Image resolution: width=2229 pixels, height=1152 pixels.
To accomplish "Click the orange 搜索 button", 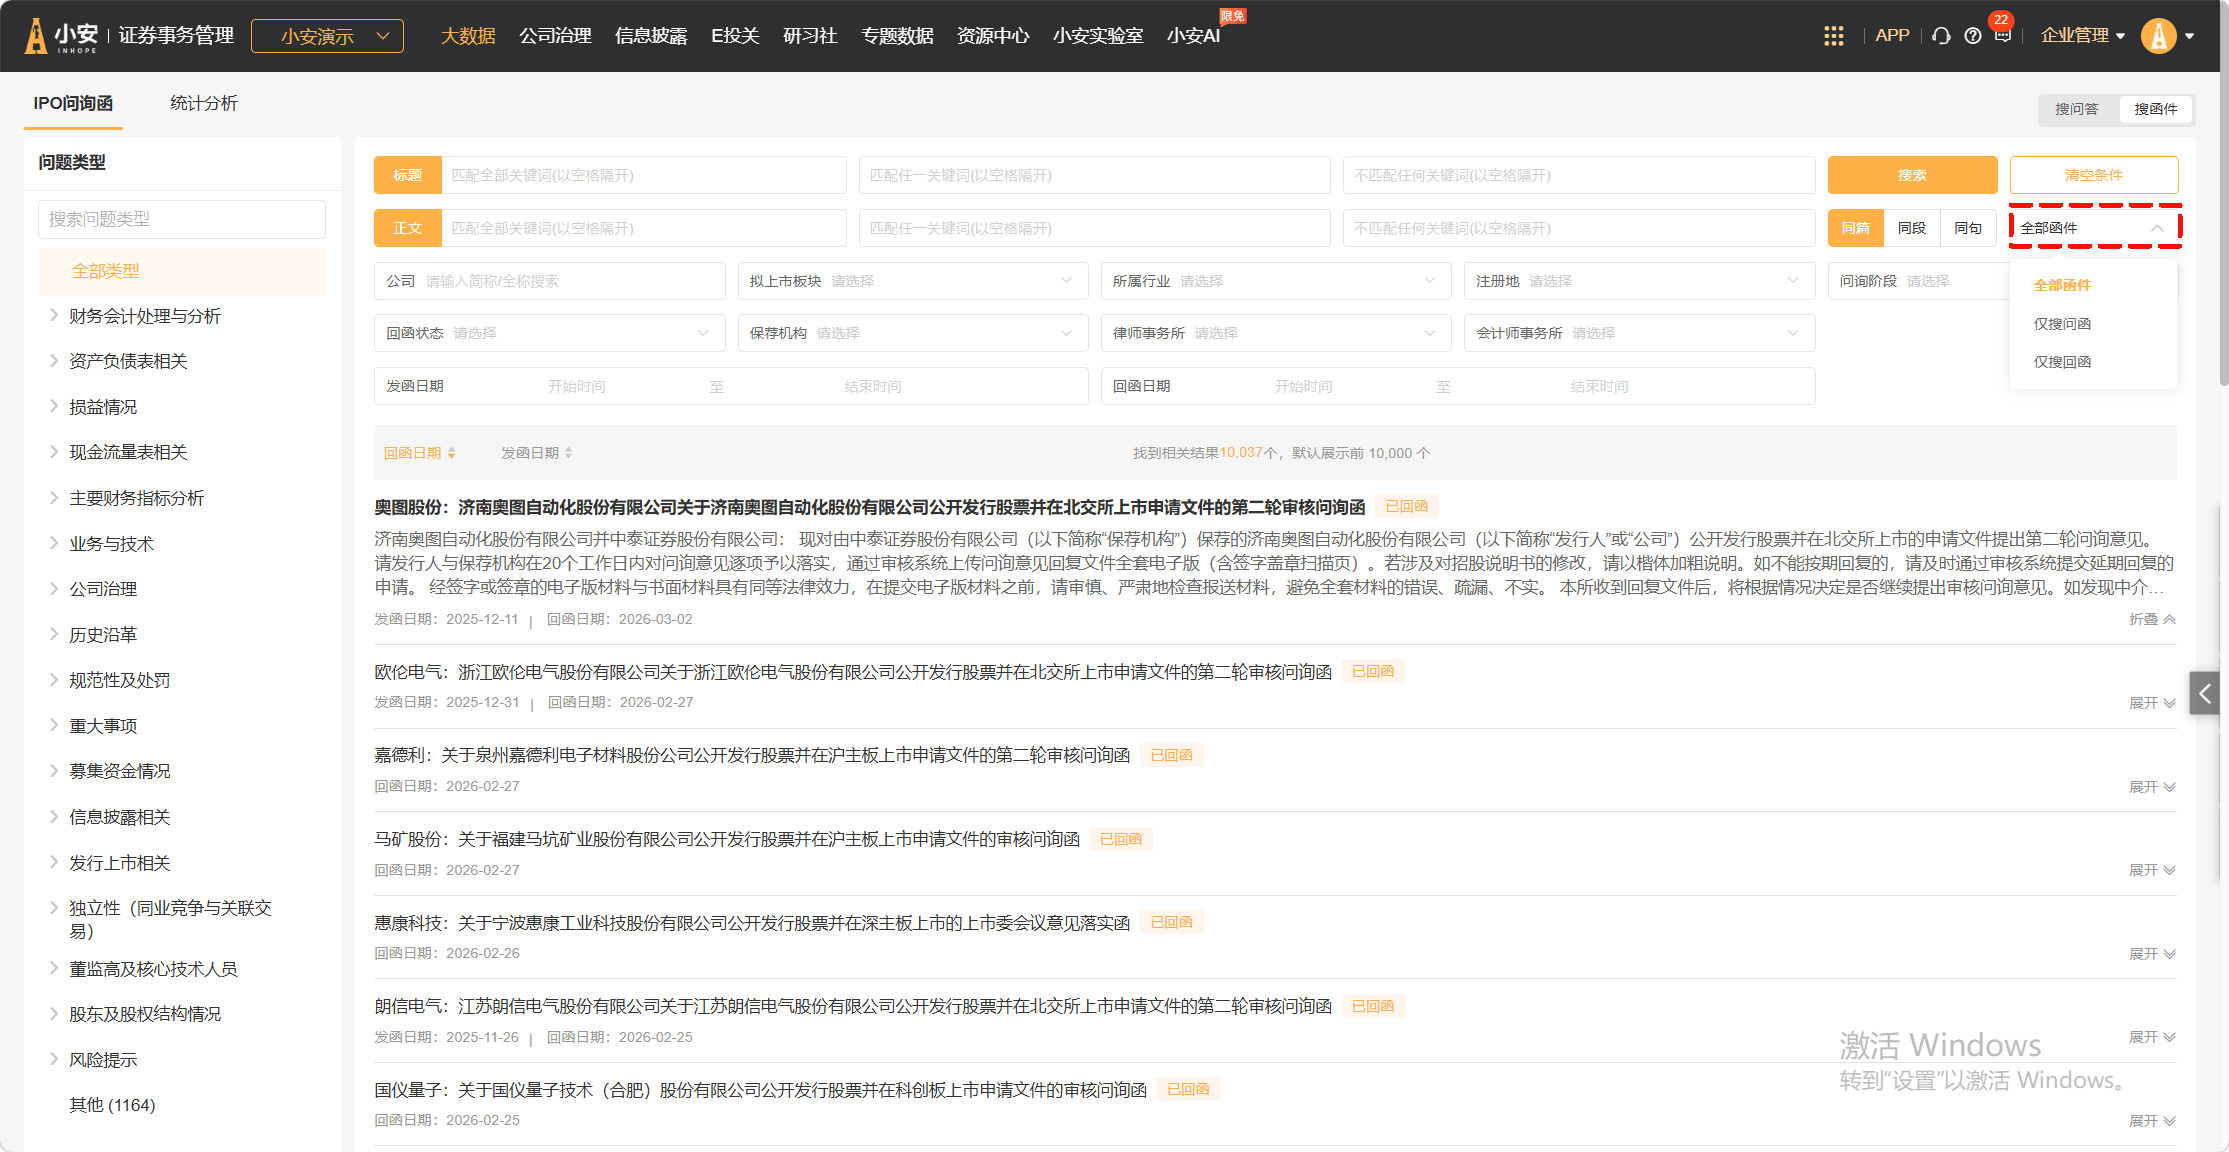I will click(x=1911, y=175).
